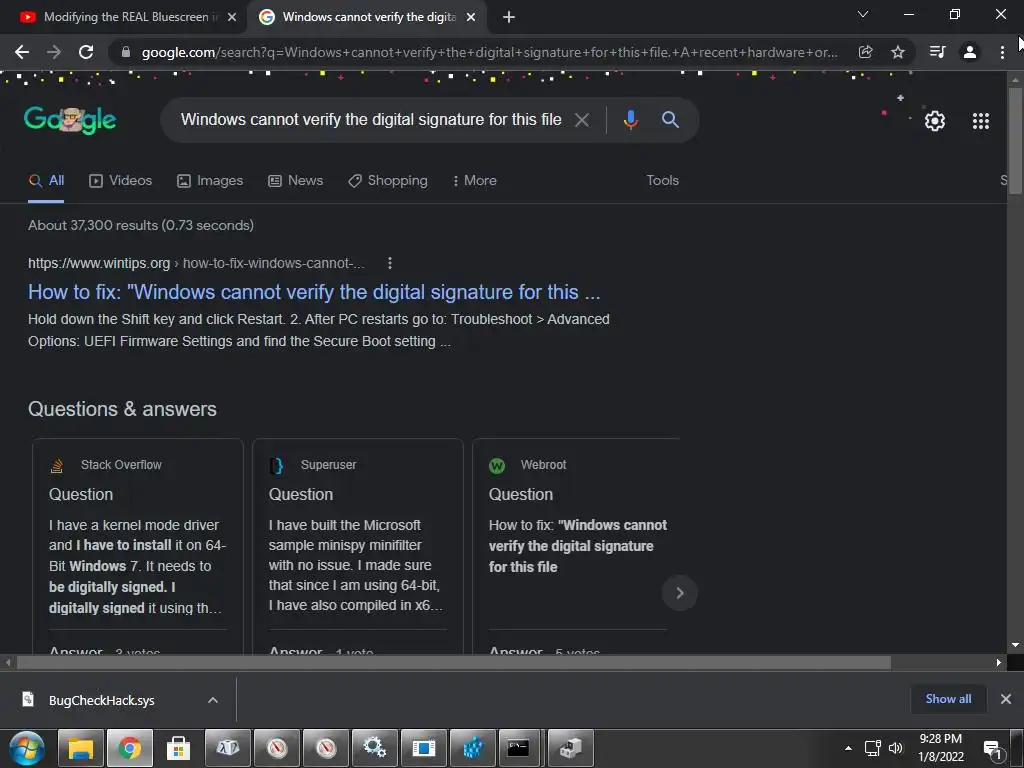The height and width of the screenshot is (768, 1024).
Task: Open the notification center icon
Action: [x=992, y=750]
